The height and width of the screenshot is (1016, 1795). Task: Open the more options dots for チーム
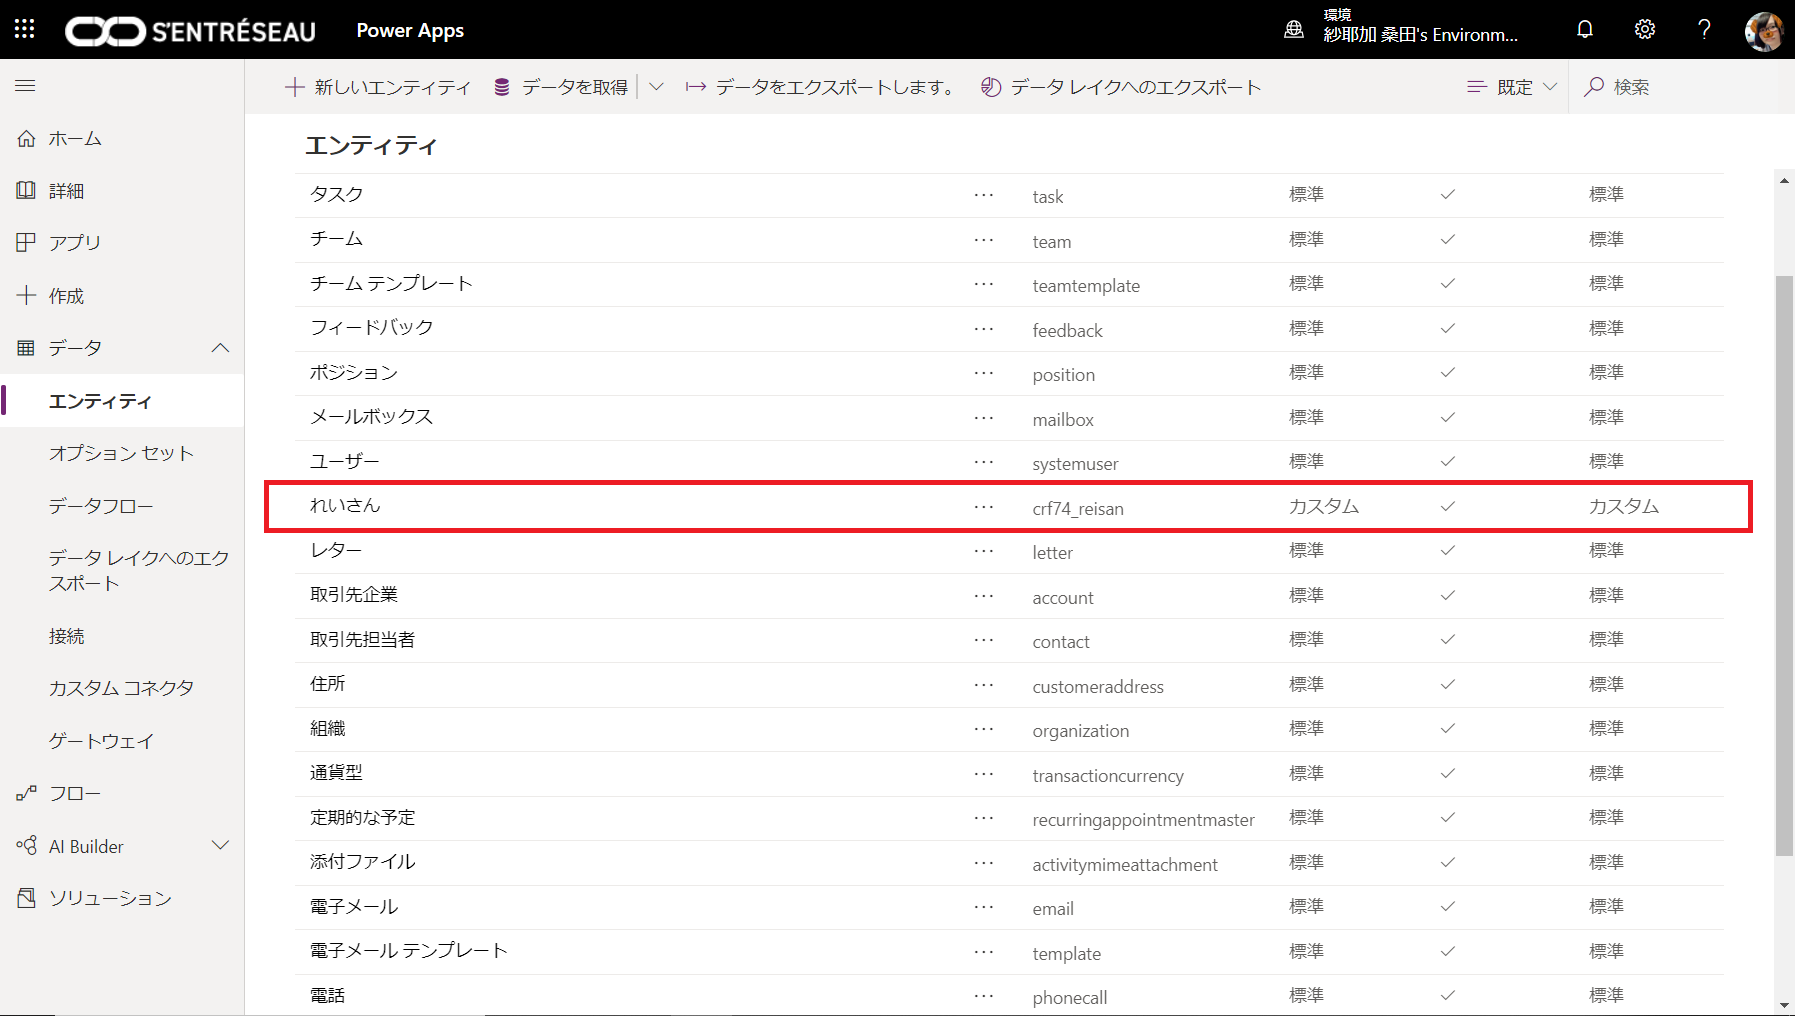[984, 240]
